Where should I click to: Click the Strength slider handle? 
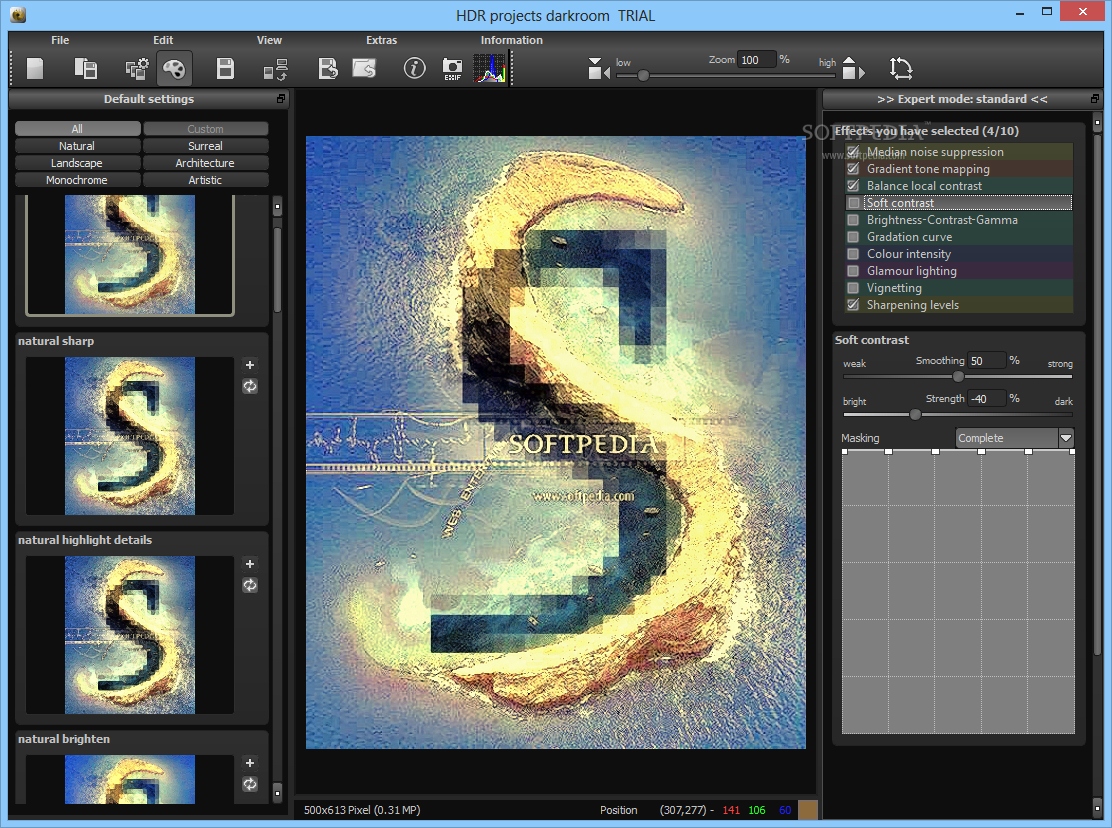point(915,415)
